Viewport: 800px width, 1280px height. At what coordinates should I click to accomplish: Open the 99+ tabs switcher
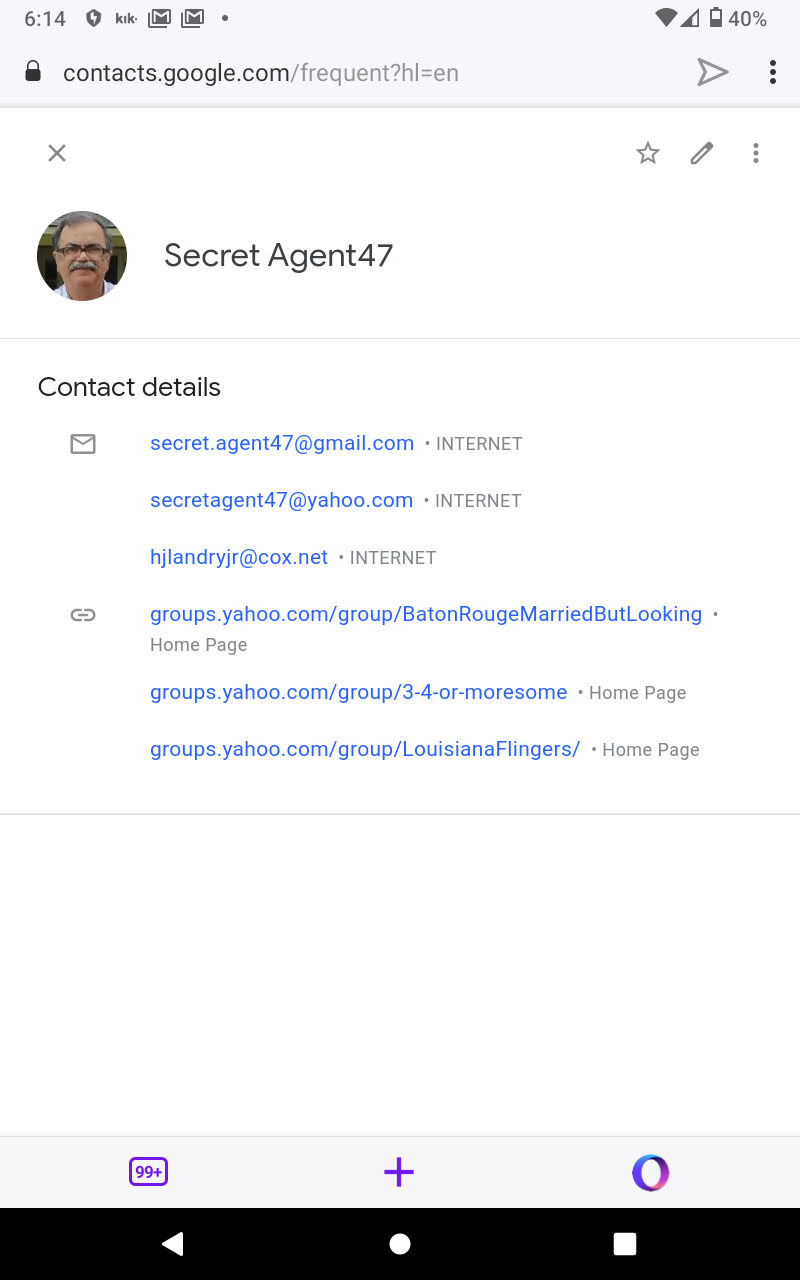pos(148,1172)
